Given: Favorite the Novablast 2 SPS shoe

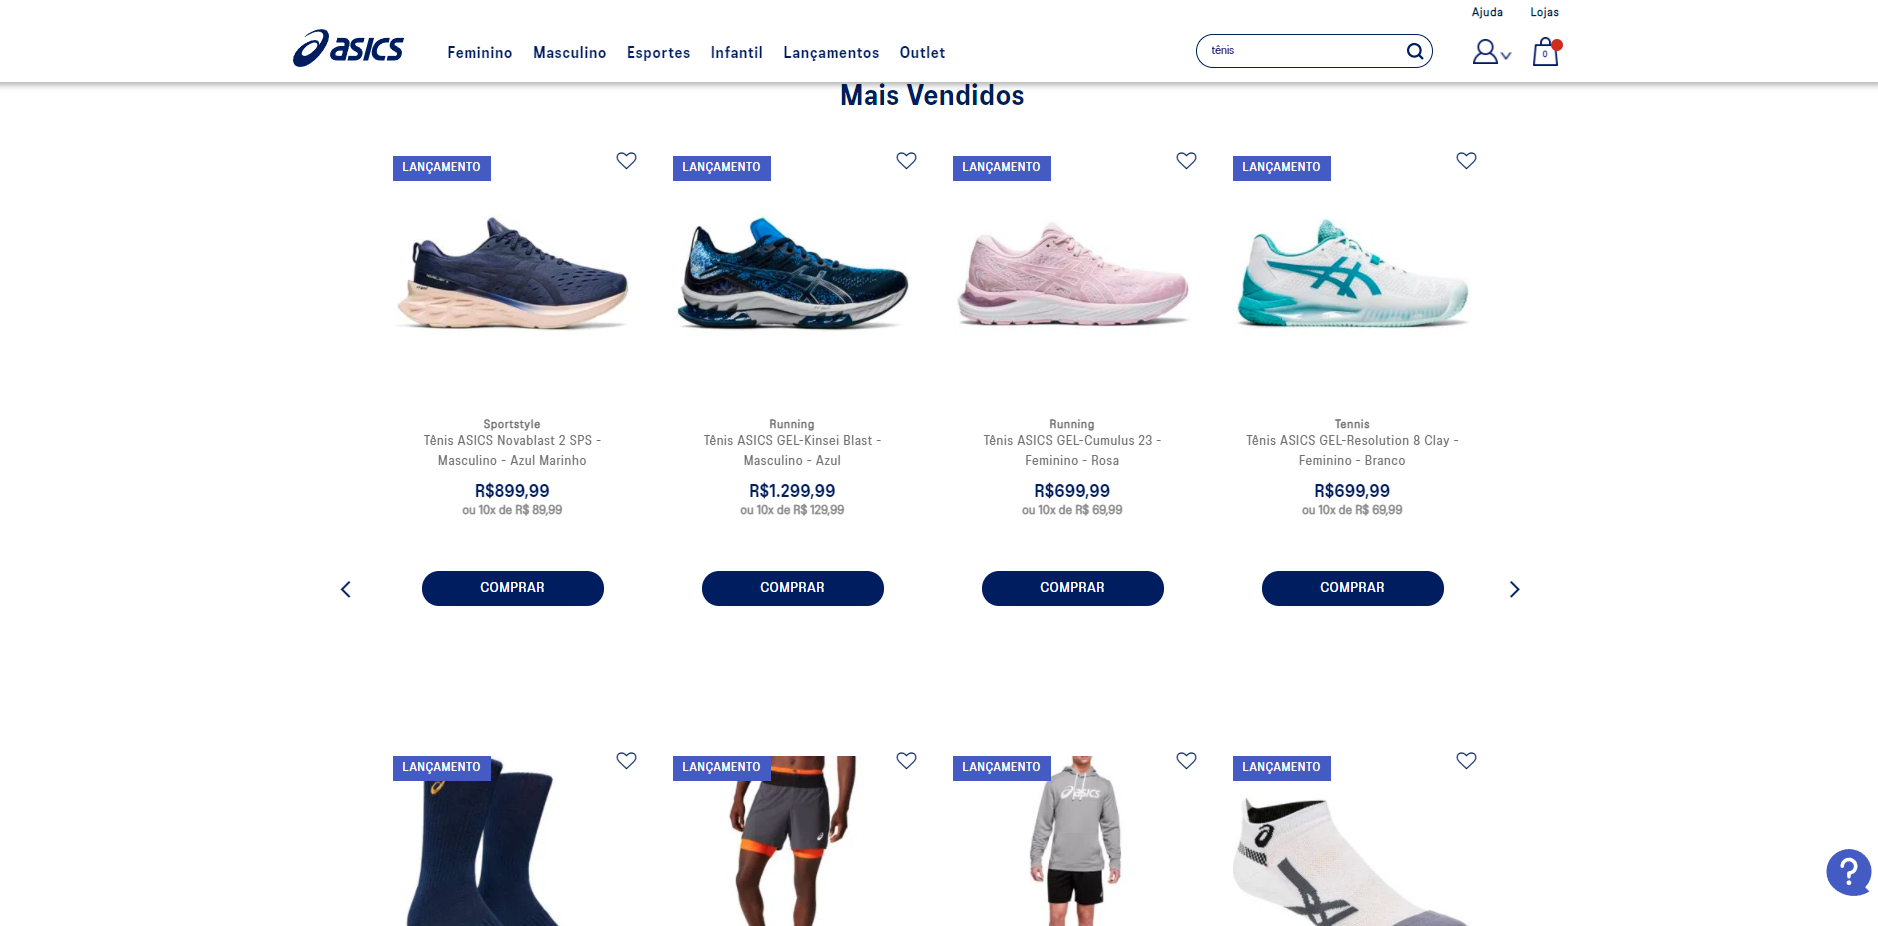Looking at the screenshot, I should tap(626, 160).
